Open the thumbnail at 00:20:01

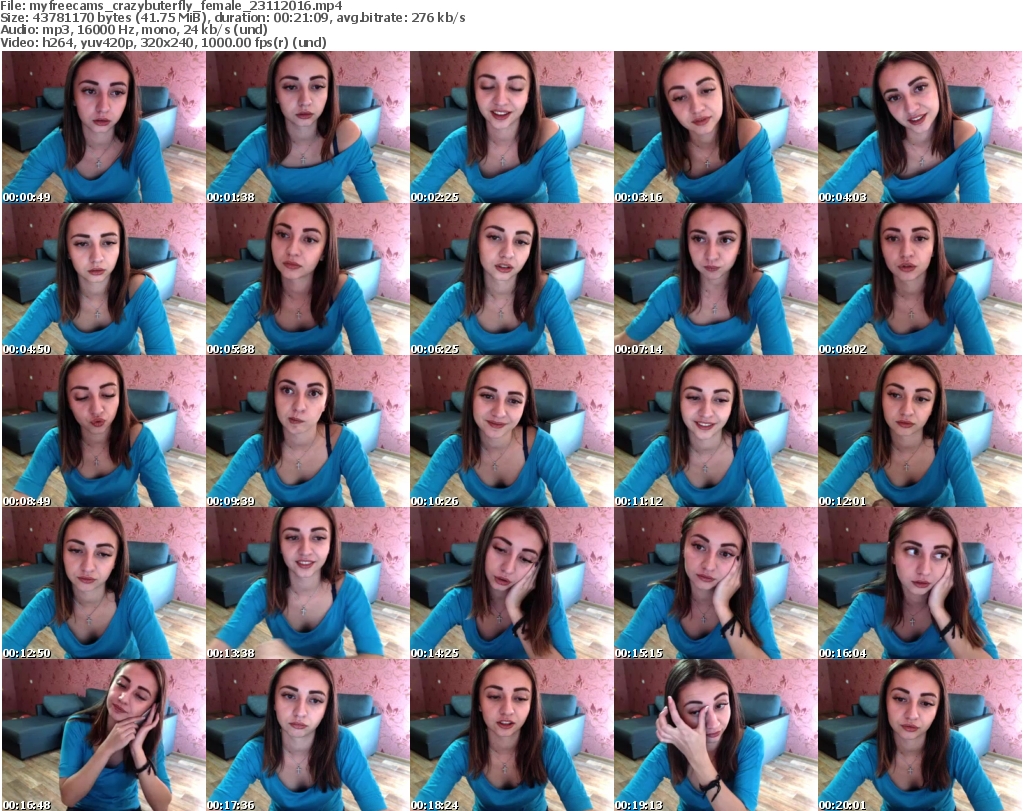pyautogui.click(x=920, y=735)
